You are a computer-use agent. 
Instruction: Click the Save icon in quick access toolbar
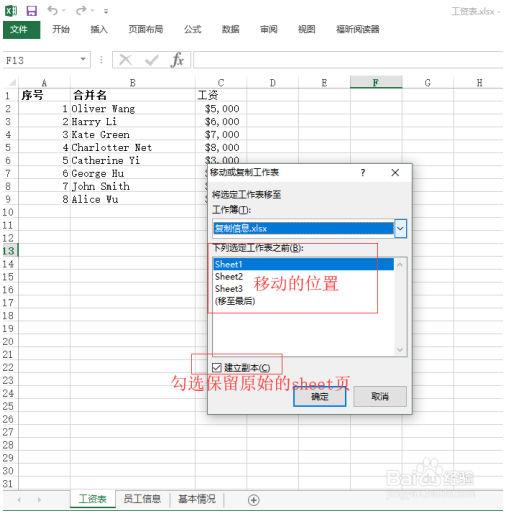32,11
